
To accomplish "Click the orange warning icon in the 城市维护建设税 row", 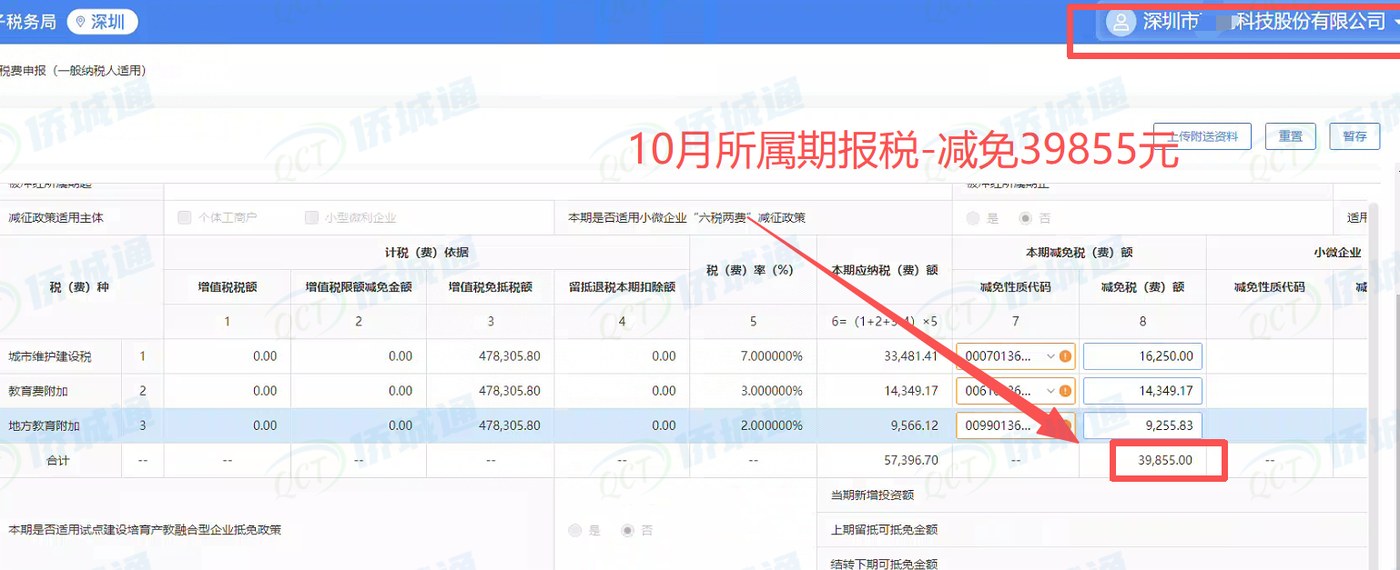I will pos(1066,356).
